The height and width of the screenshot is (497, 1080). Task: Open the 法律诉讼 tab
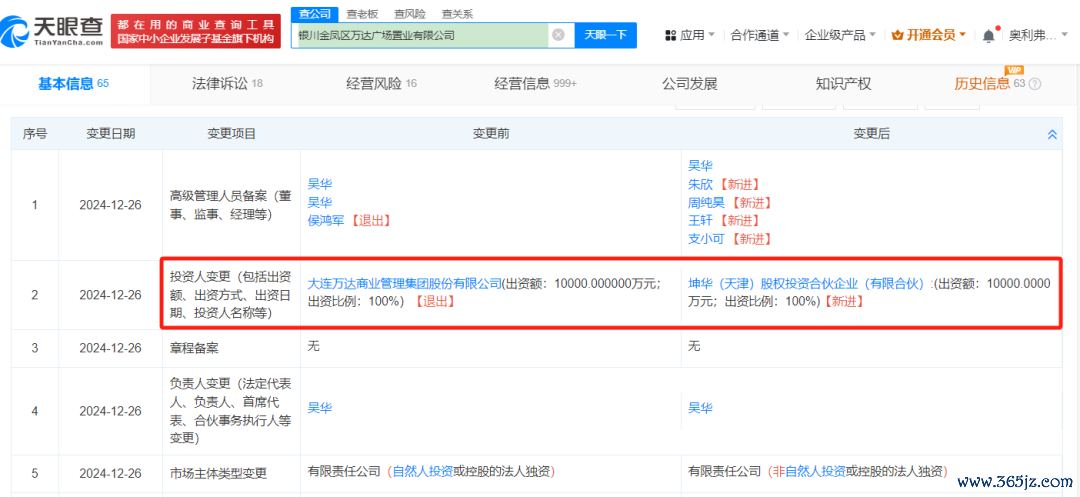click(x=227, y=84)
